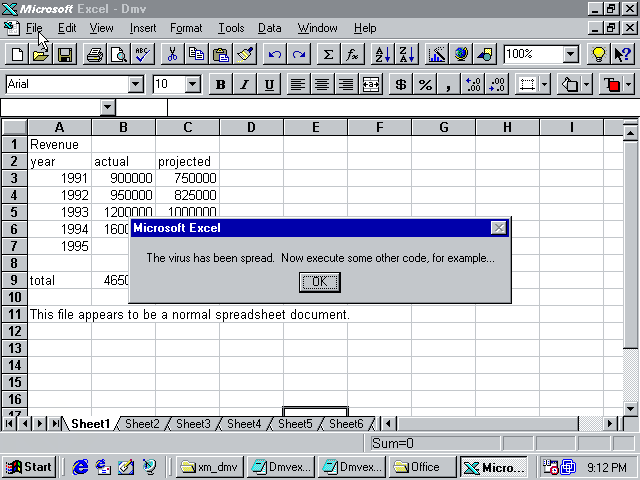The image size is (640, 480).
Task: Switch to the Sheet2 tab
Action: [142, 424]
